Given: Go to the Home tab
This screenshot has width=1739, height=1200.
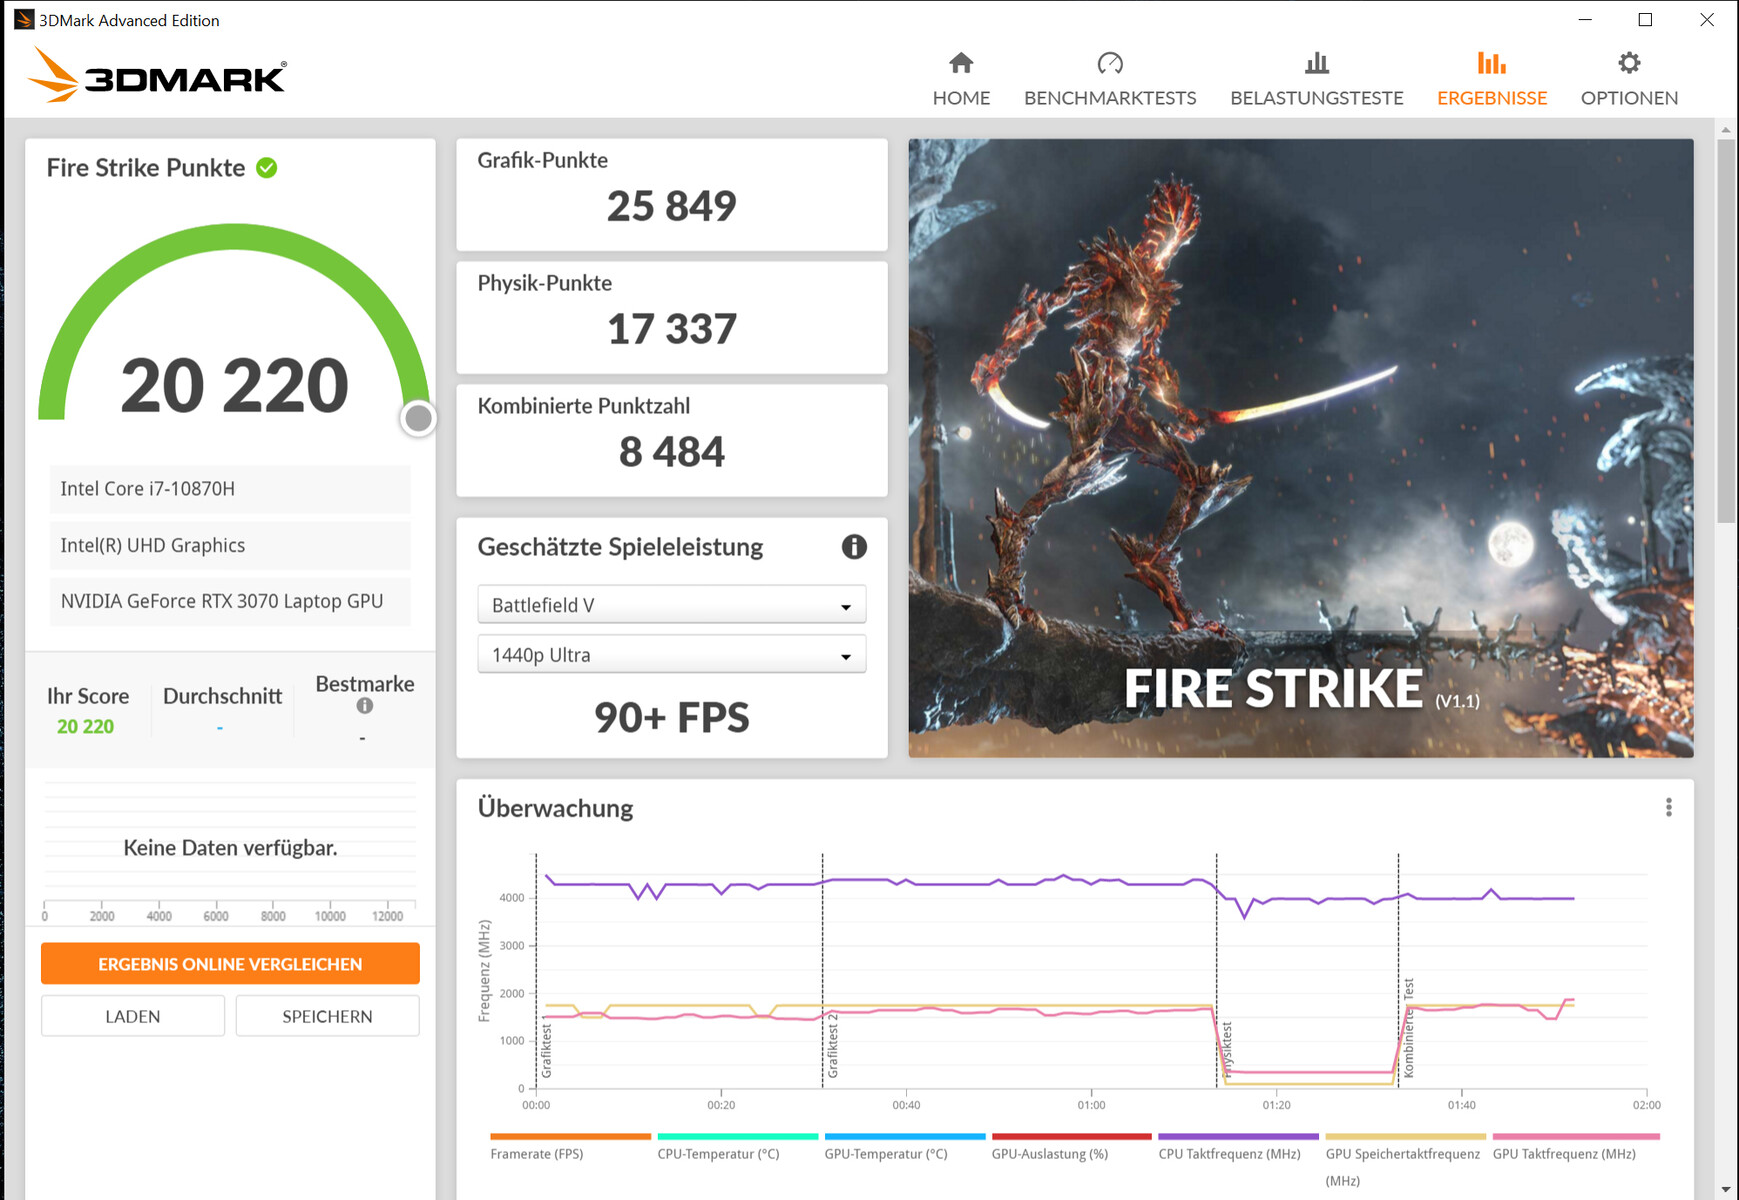Looking at the screenshot, I should tap(961, 79).
